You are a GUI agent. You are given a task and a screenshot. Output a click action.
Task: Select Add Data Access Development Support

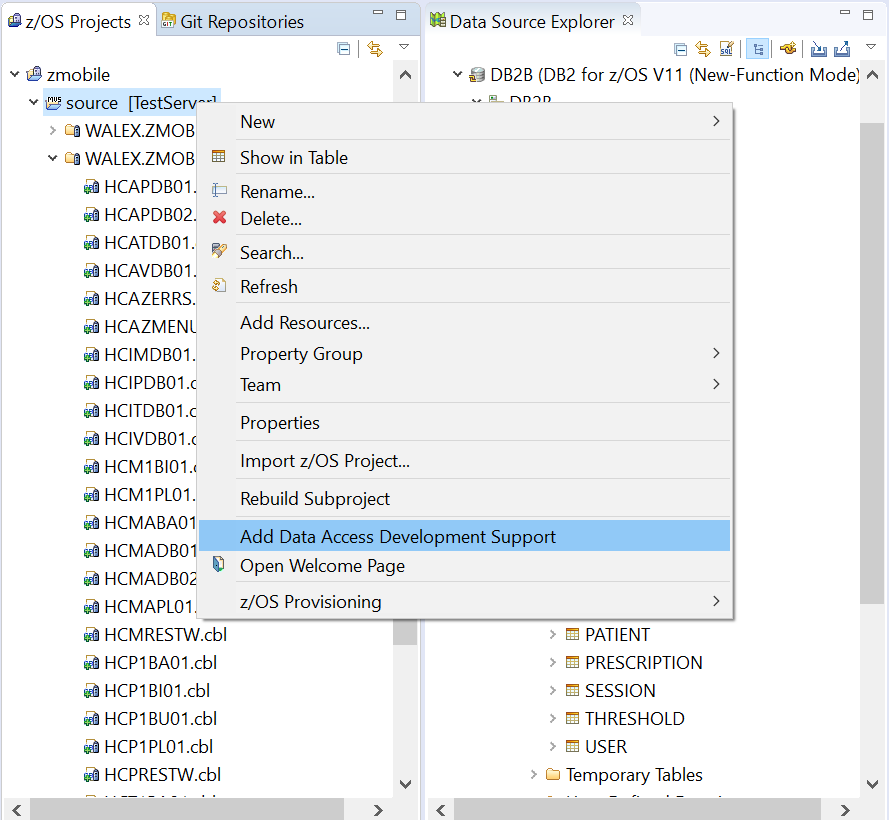[x=397, y=536]
